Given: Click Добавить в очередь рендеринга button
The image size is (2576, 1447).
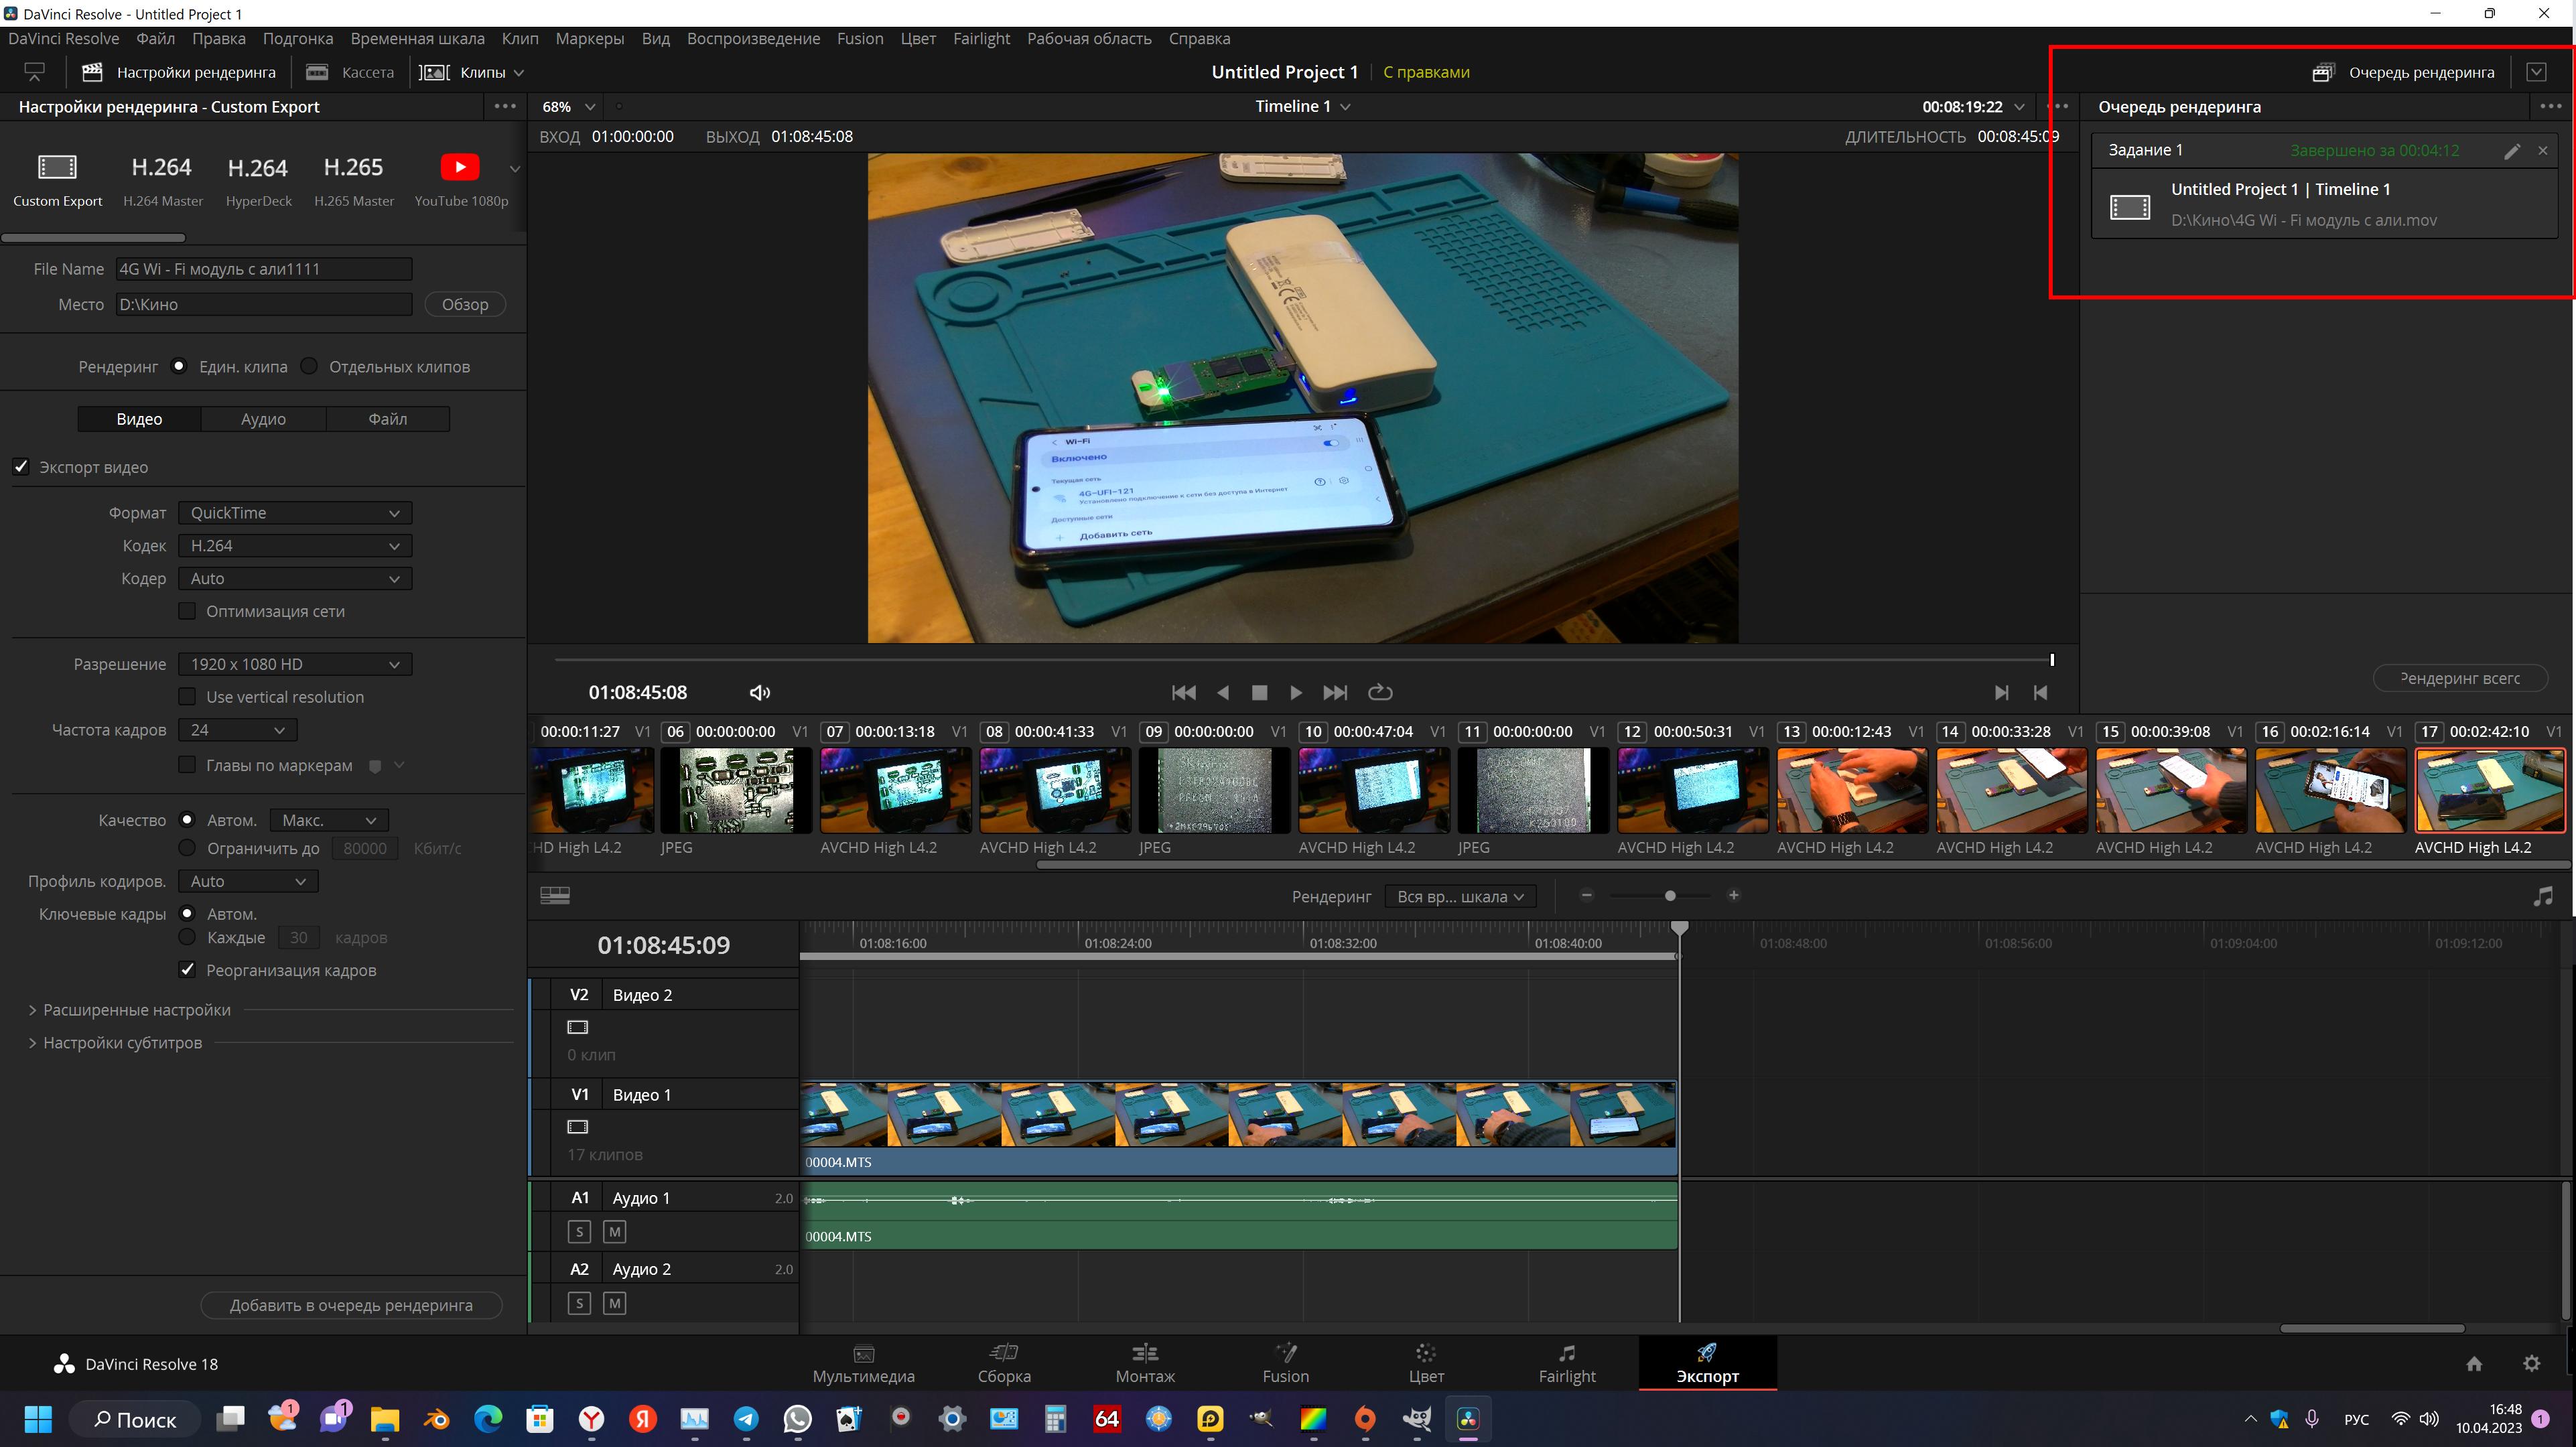Looking at the screenshot, I should (x=351, y=1305).
